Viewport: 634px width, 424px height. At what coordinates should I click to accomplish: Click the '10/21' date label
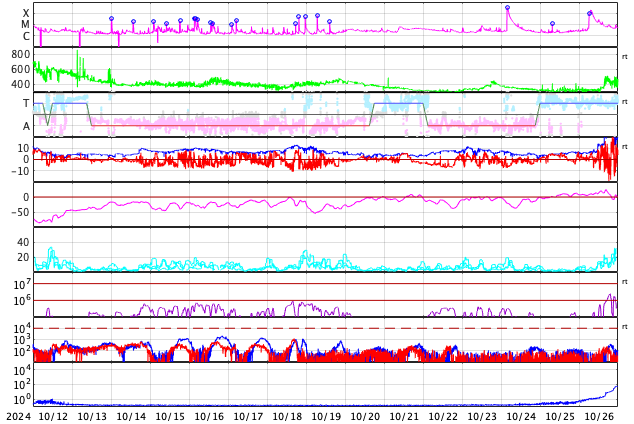click(x=404, y=416)
